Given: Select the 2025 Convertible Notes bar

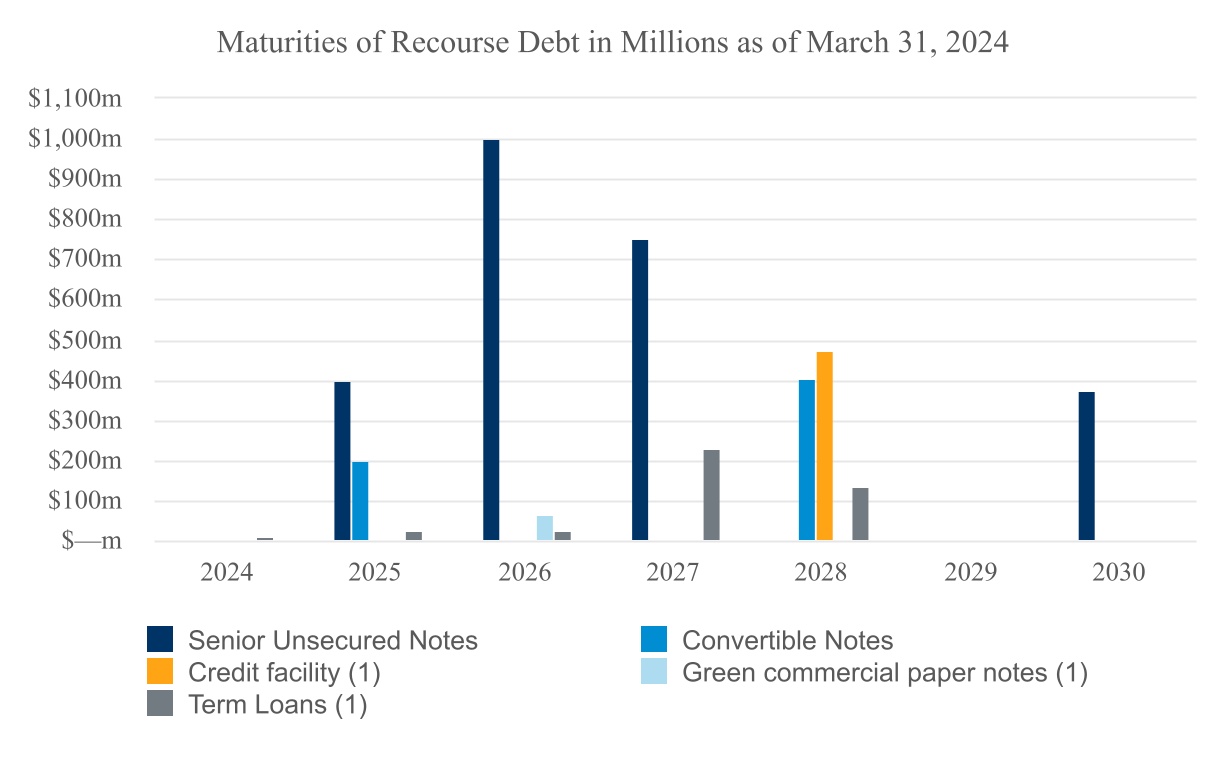Looking at the screenshot, I should pos(360,501).
